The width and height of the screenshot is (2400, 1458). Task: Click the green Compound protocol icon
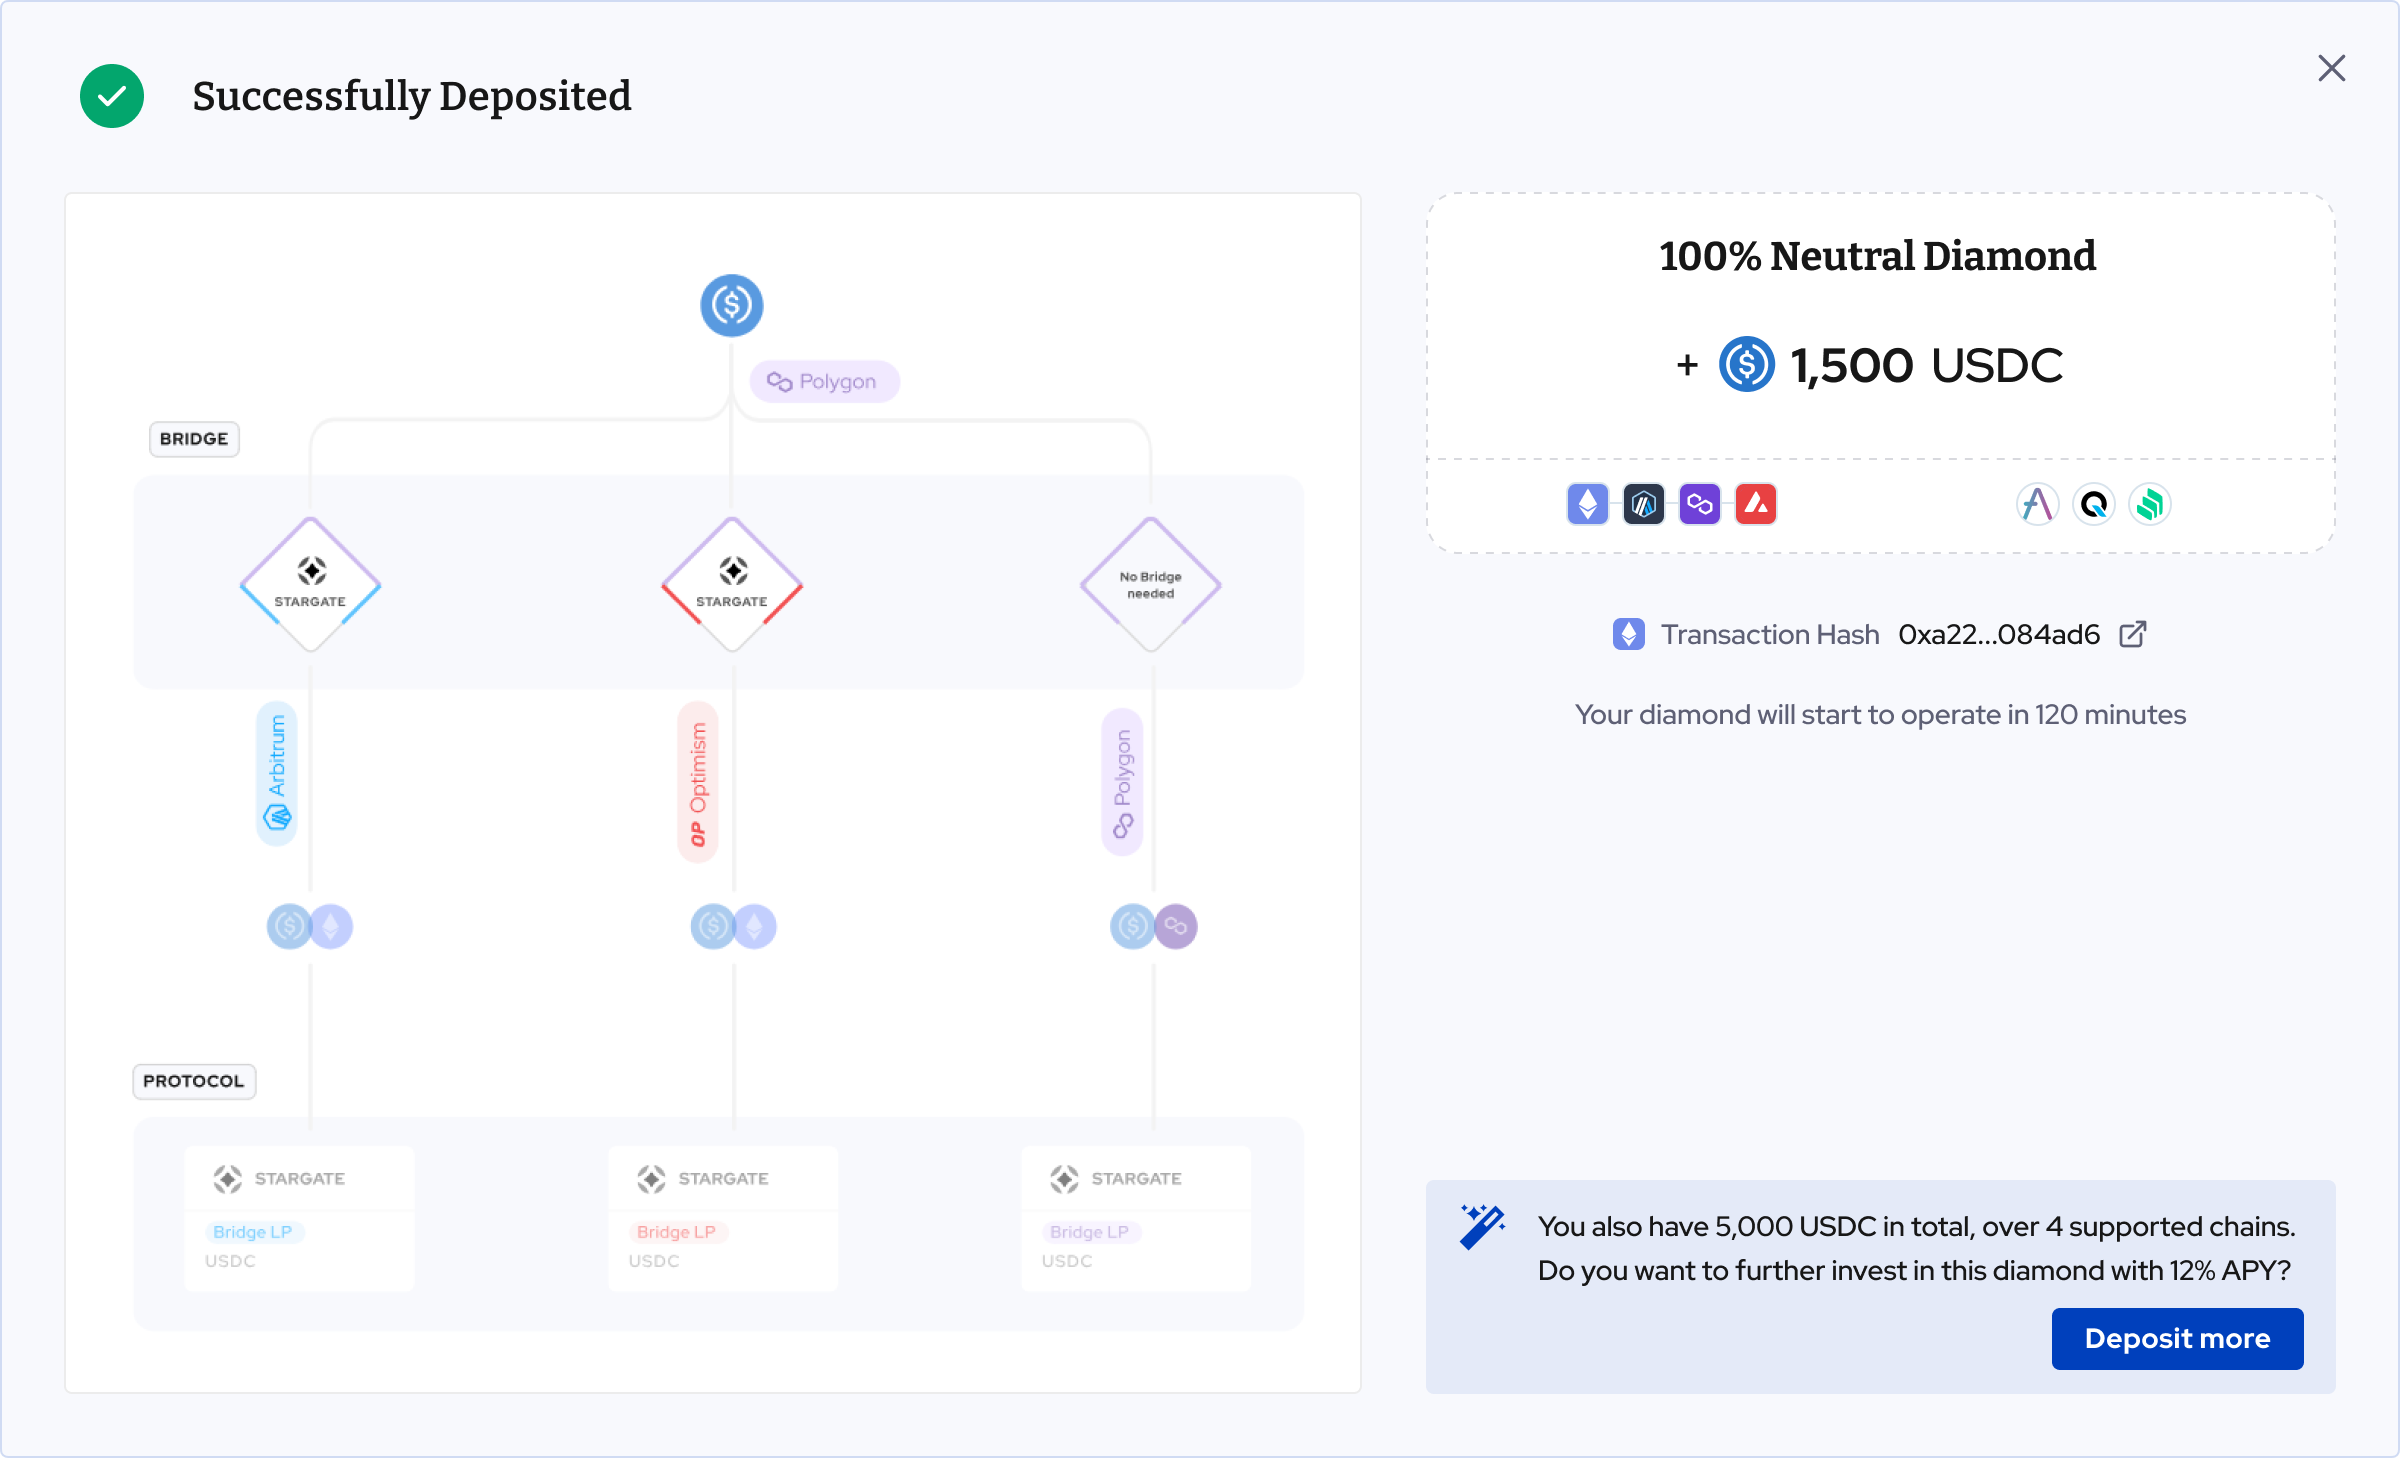point(2149,504)
